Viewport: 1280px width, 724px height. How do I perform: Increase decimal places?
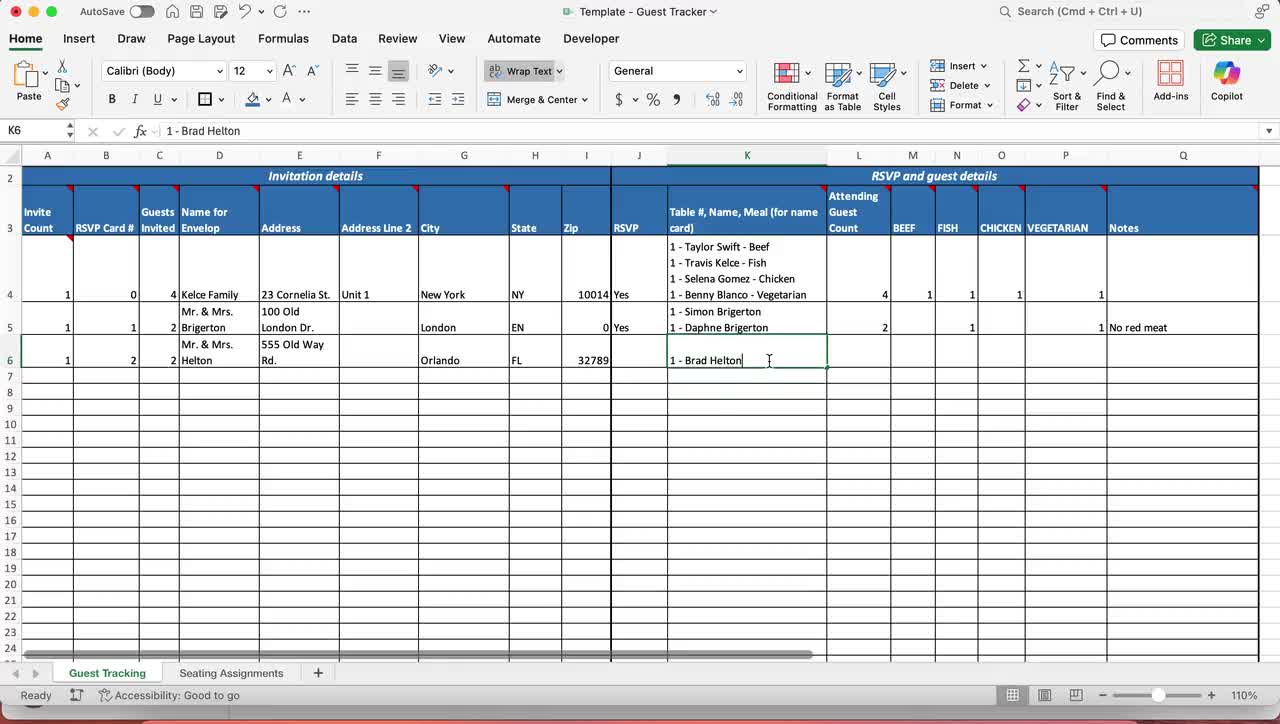[x=712, y=99]
